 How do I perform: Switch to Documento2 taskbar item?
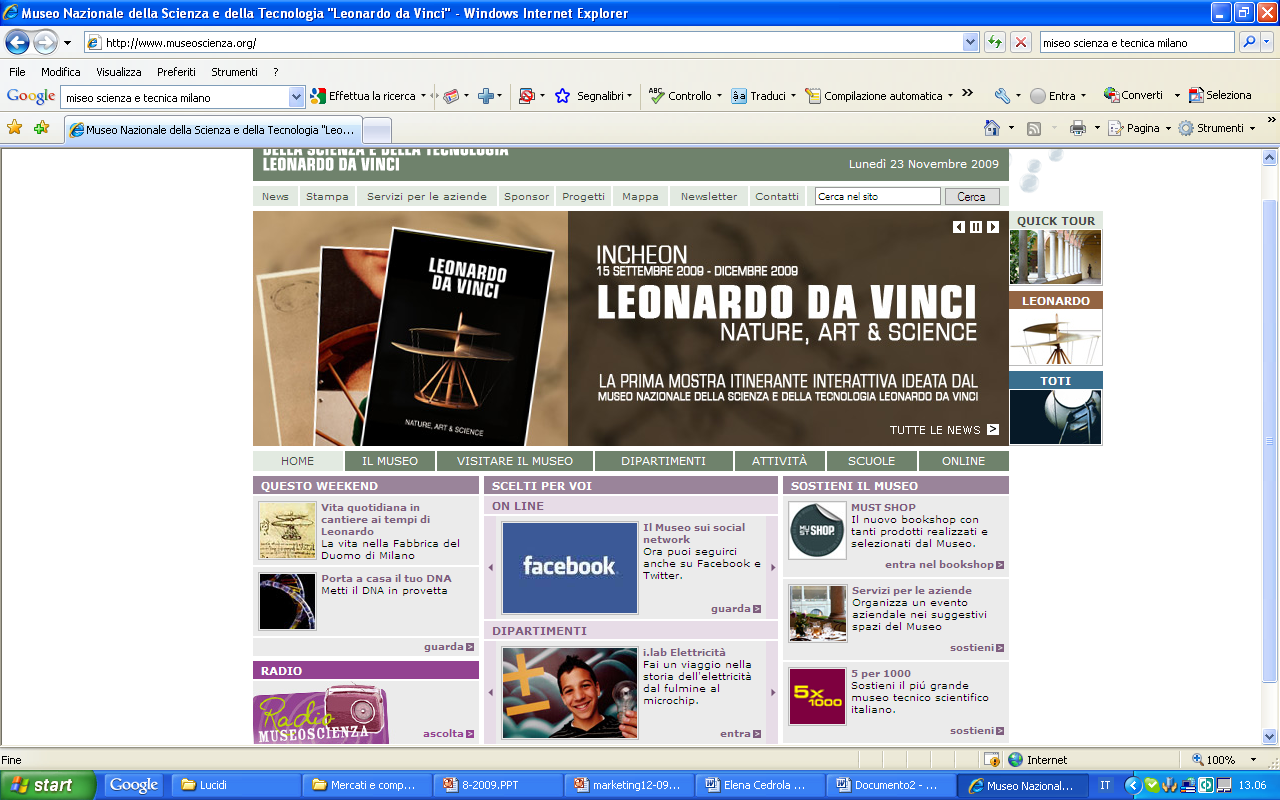(890, 785)
